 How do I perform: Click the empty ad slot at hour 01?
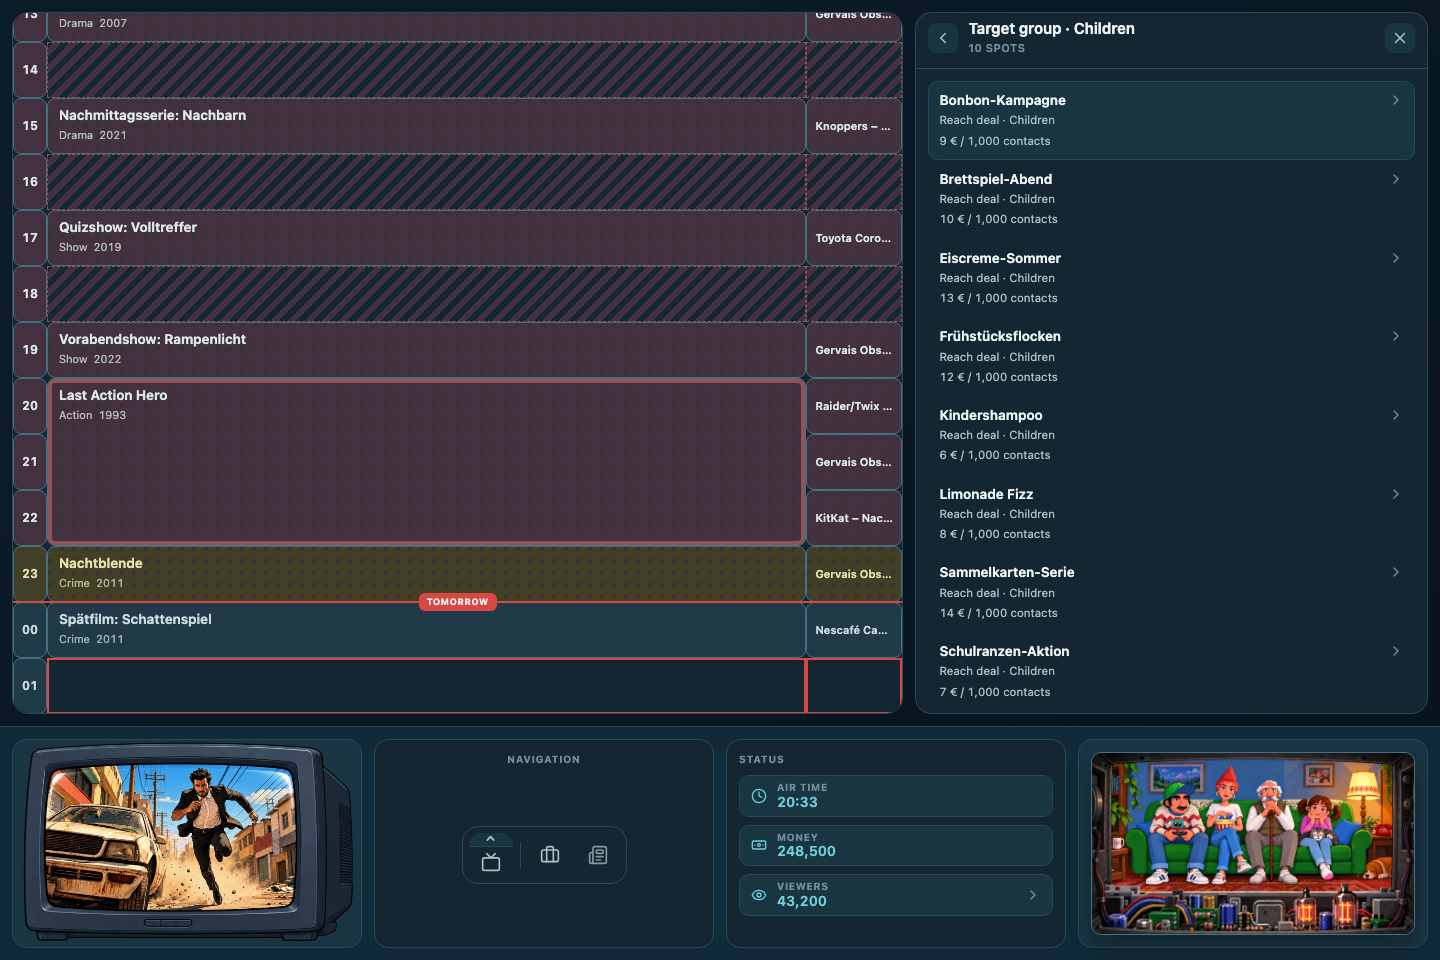(x=854, y=686)
